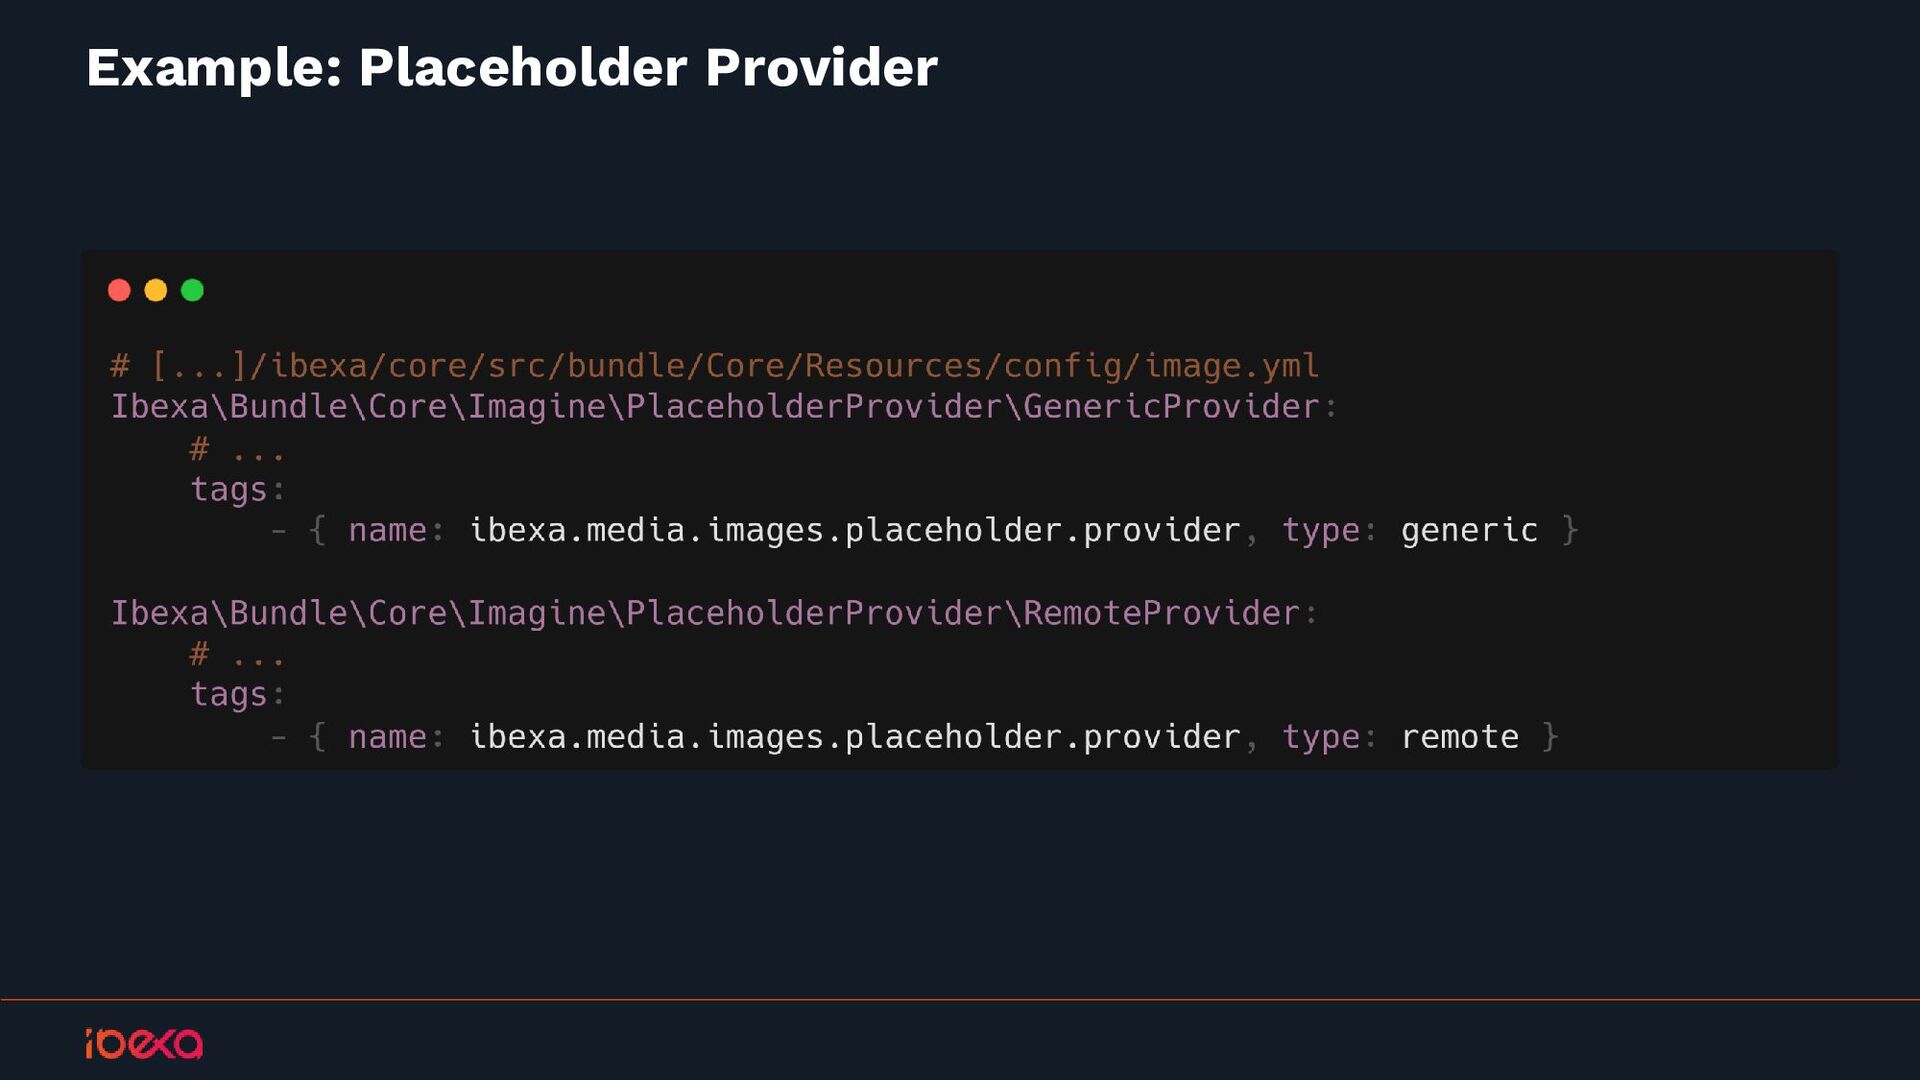Click the second 'tags:' key under RemoteProvider
1920x1080 pixels.
[x=238, y=695]
